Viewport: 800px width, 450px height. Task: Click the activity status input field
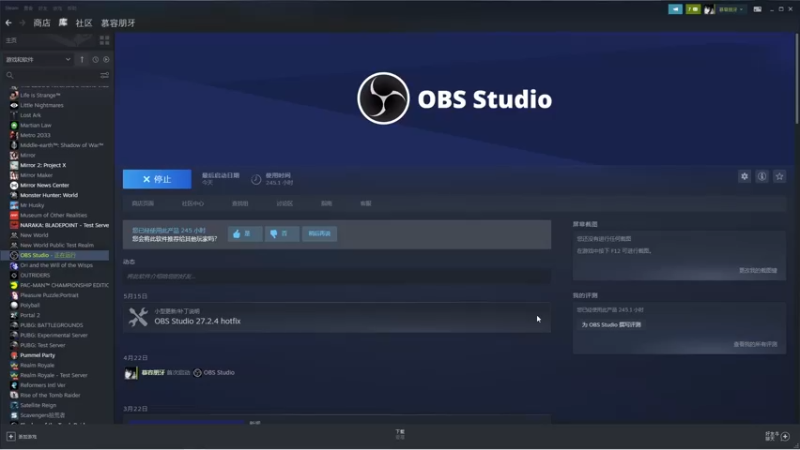point(337,277)
